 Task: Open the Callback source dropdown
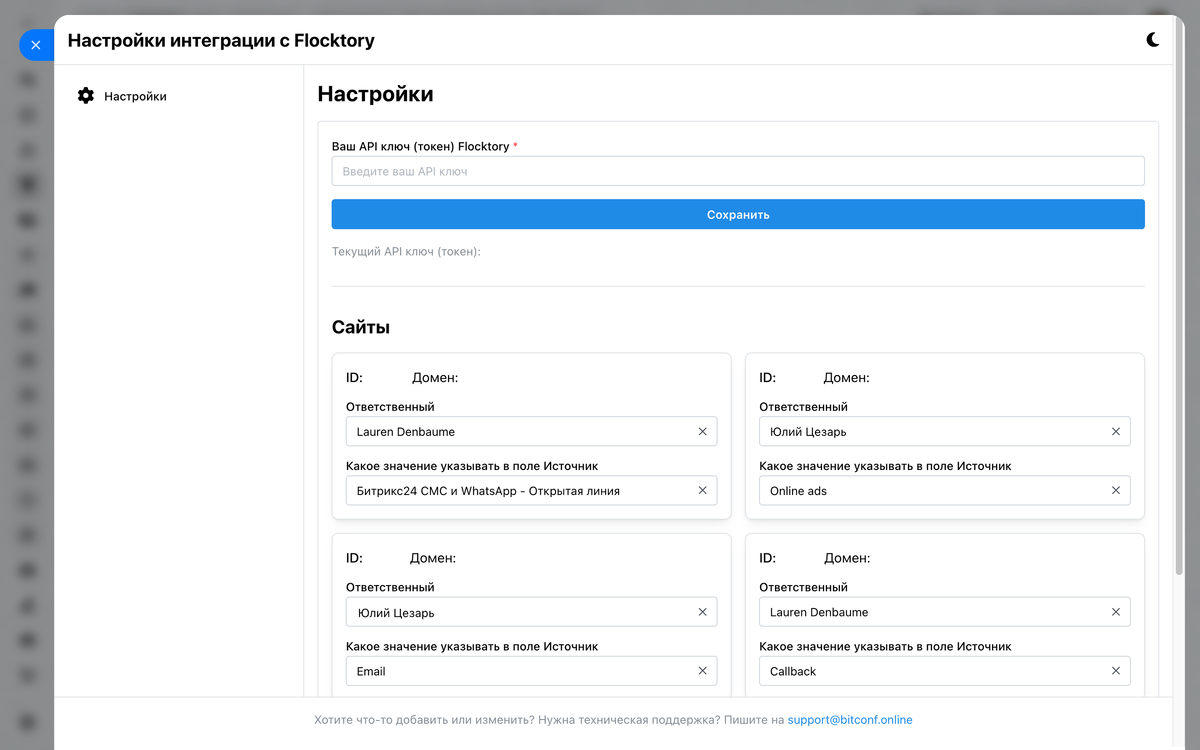point(930,671)
